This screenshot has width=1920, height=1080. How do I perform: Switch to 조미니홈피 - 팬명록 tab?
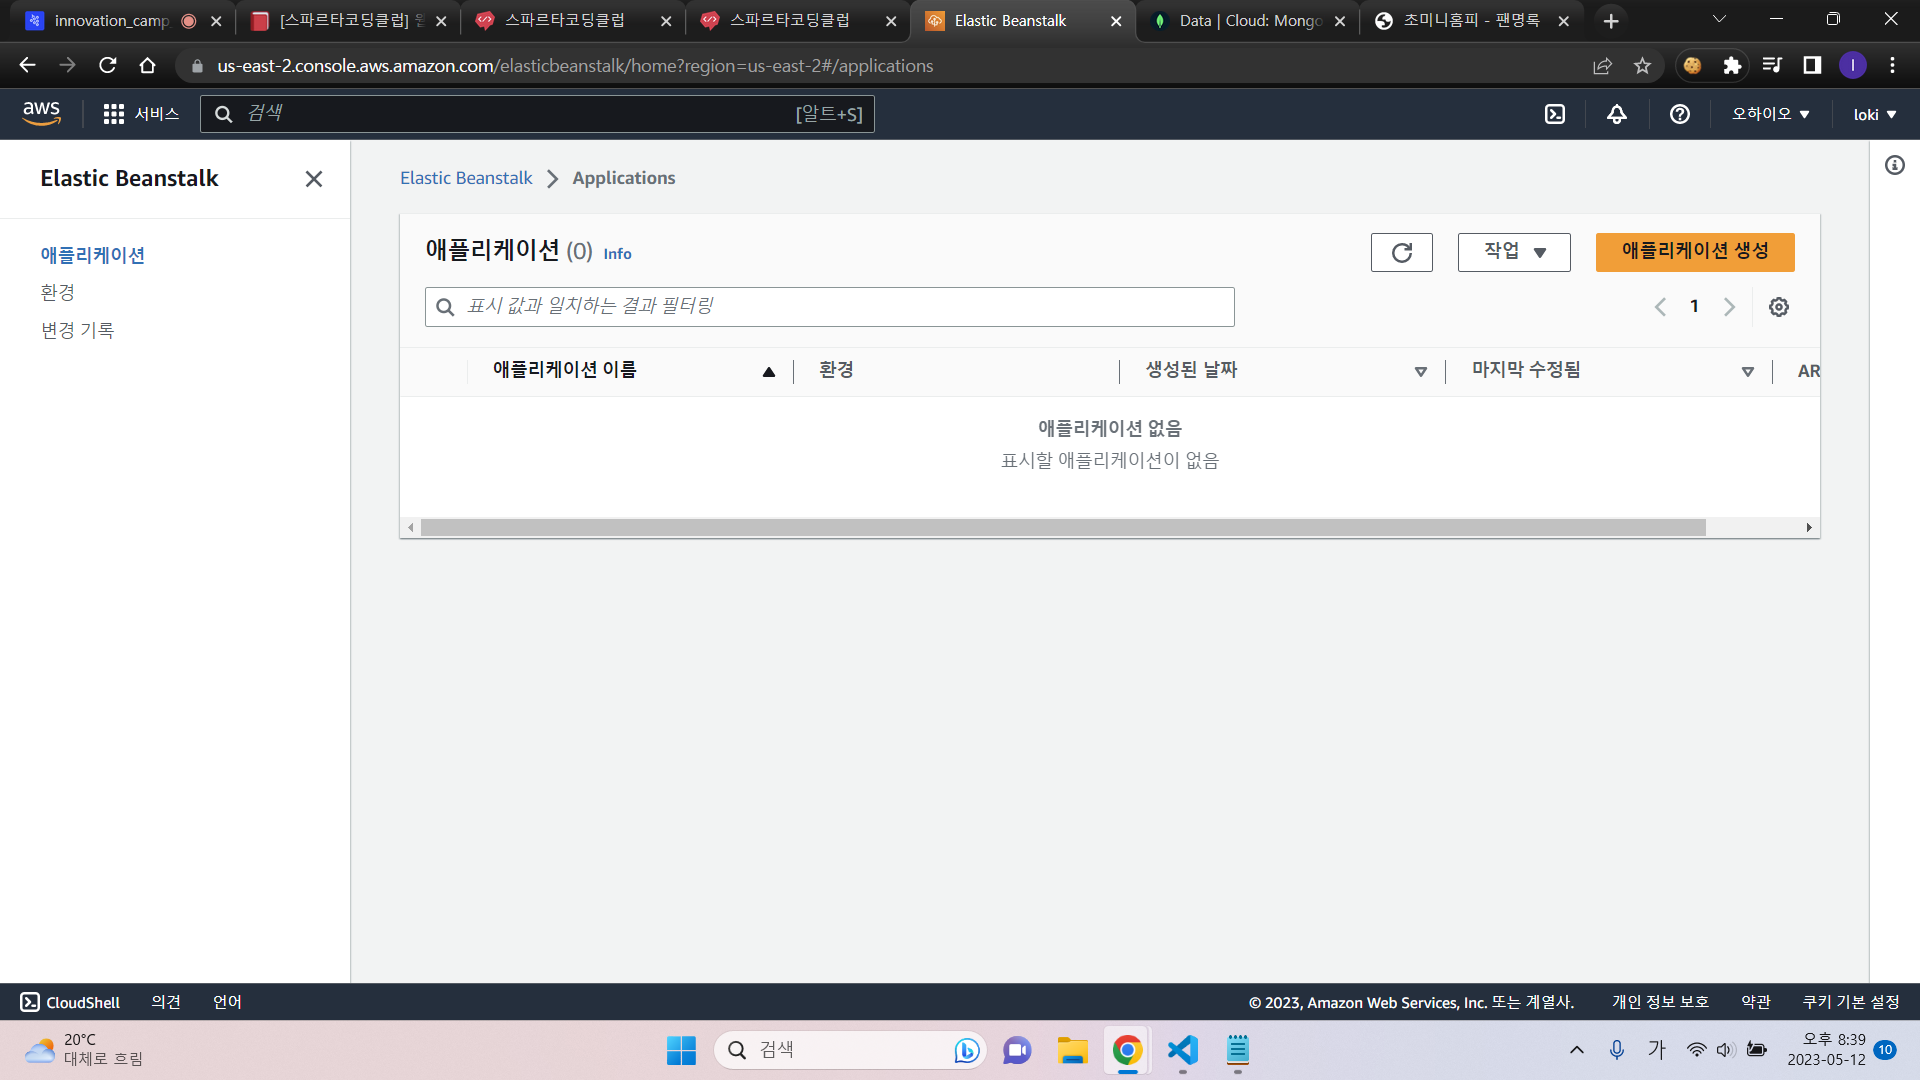[1472, 21]
